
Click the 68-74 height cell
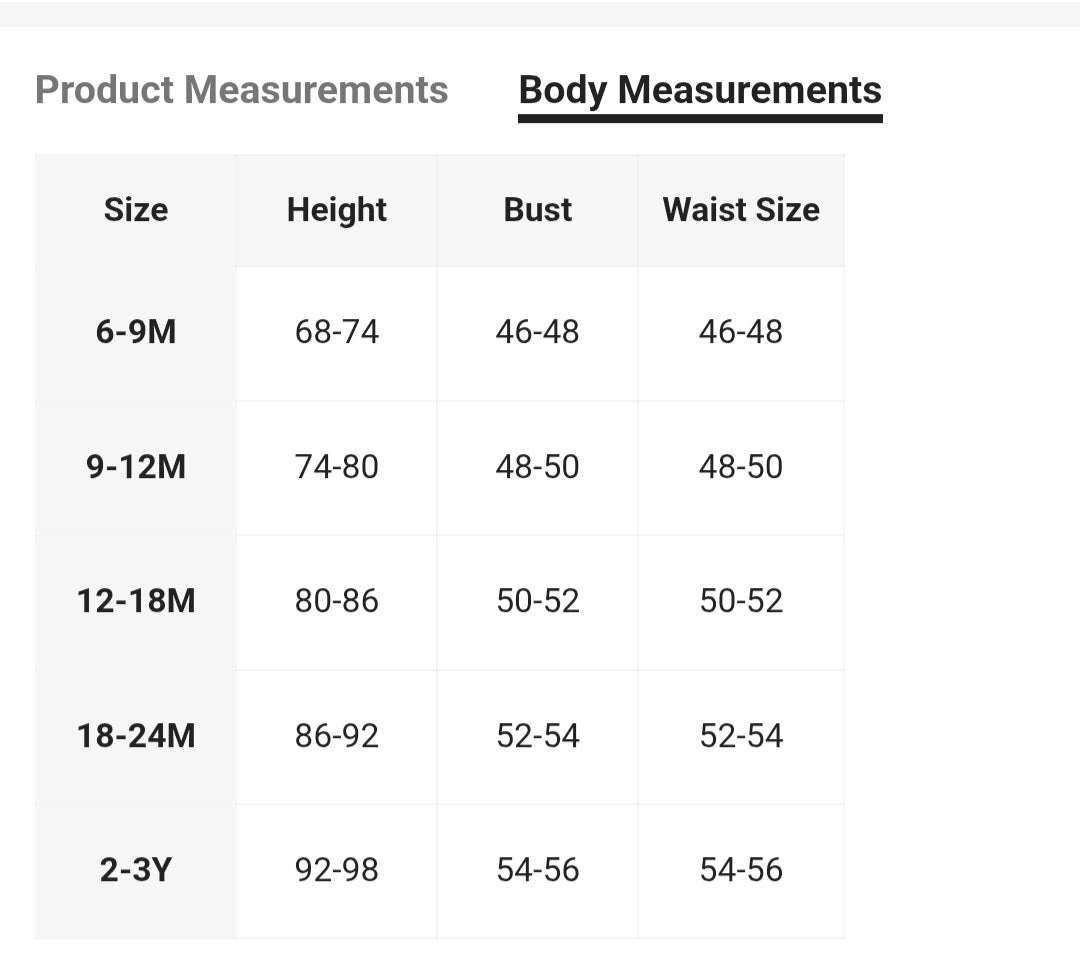tap(337, 332)
